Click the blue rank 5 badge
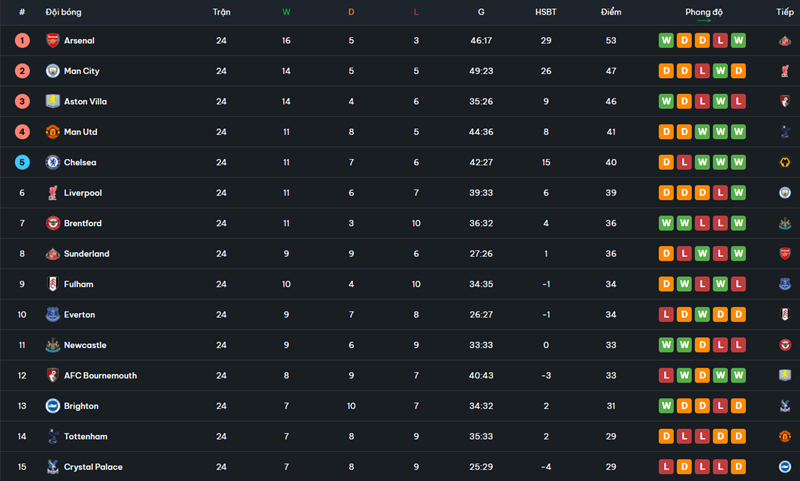Viewport: 800px width, 481px height. pyautogui.click(x=22, y=163)
